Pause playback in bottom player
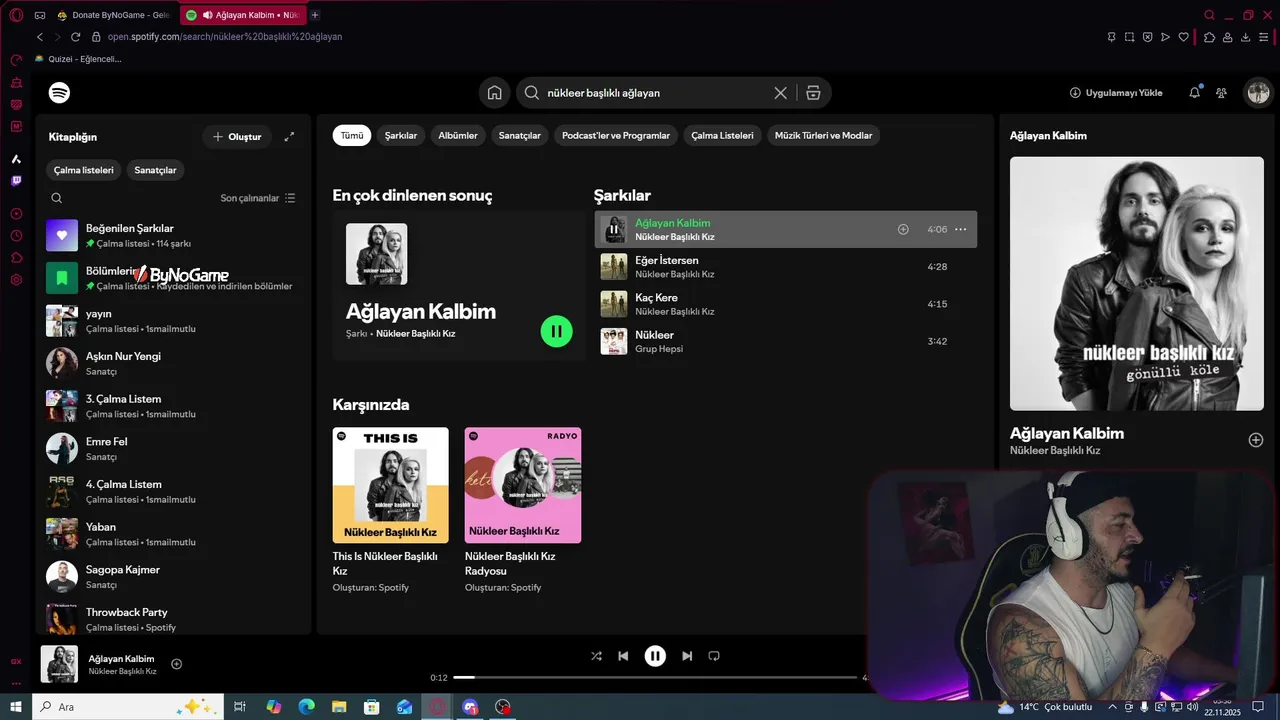1280x720 pixels. [655, 656]
